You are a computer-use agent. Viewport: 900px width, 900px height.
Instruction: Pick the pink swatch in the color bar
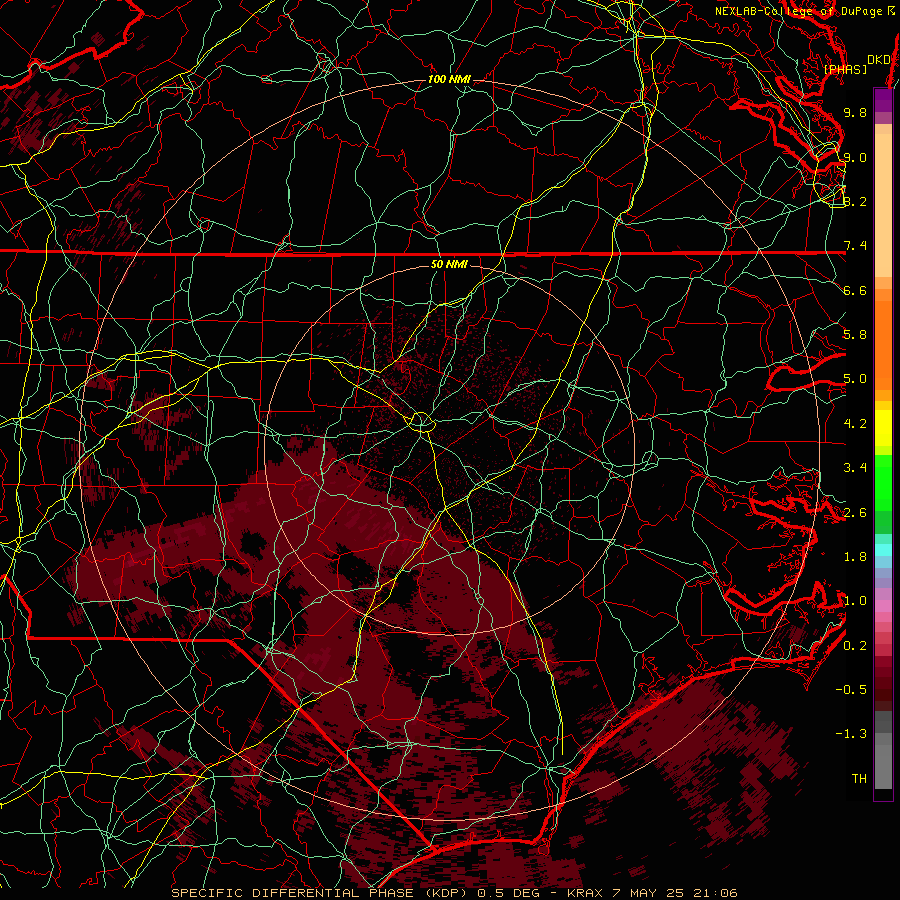(883, 606)
